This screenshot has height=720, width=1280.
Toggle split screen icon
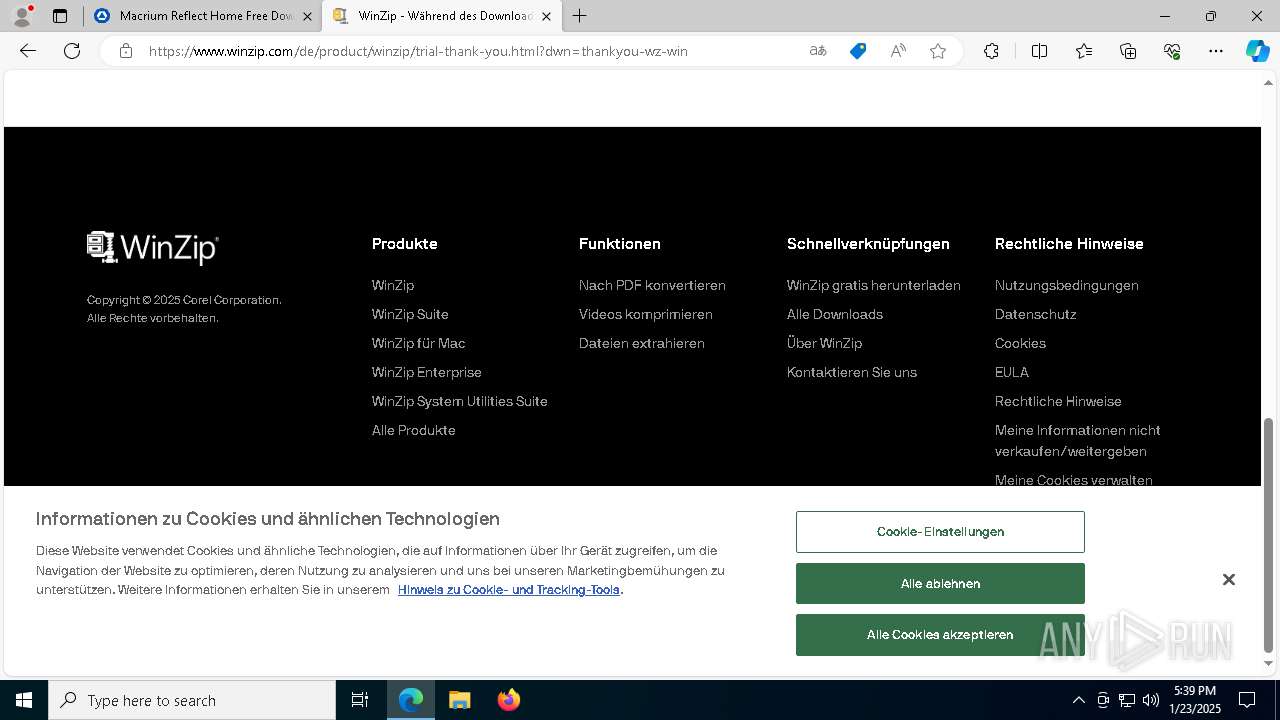click(x=1039, y=51)
